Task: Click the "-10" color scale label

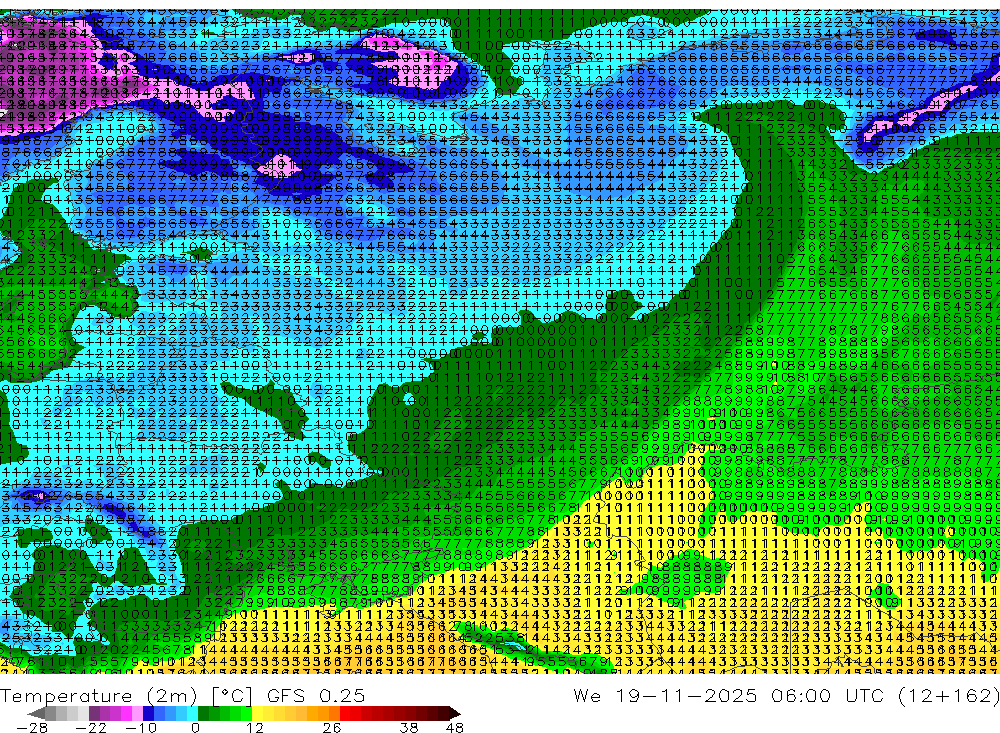Action: (141, 728)
